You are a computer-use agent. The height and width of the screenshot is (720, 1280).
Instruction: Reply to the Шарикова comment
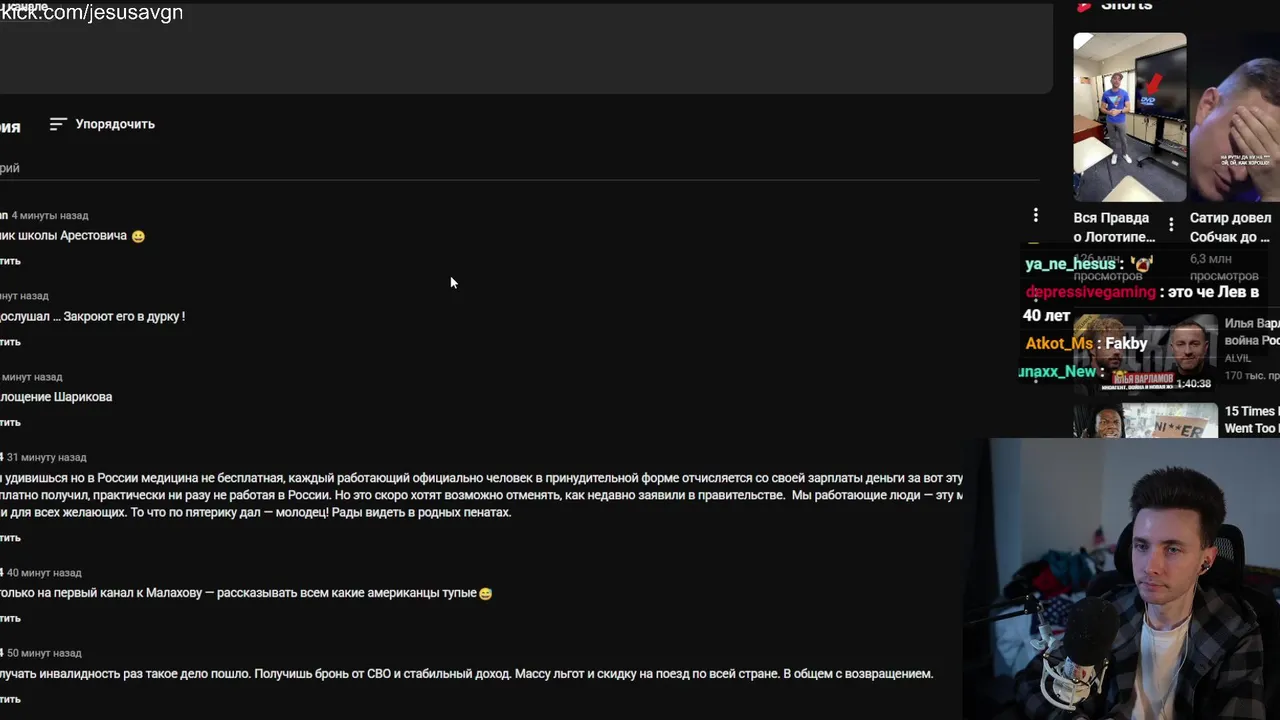pyautogui.click(x=10, y=422)
